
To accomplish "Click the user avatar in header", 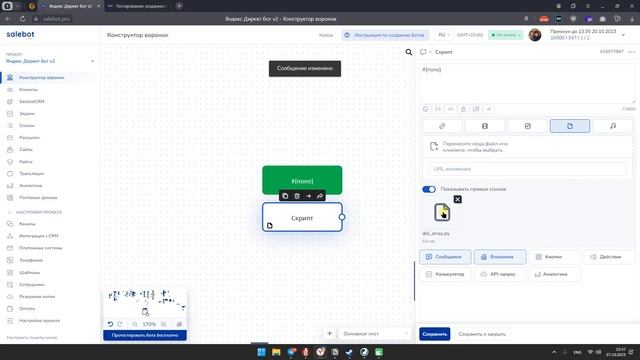I will (x=535, y=35).
